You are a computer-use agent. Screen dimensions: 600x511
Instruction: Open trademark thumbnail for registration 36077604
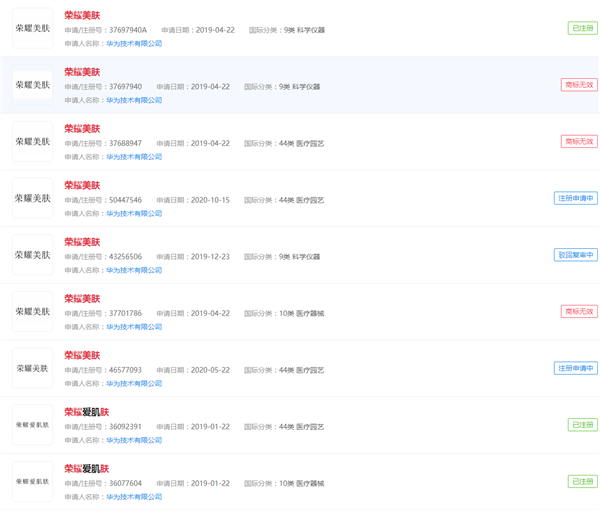(33, 482)
